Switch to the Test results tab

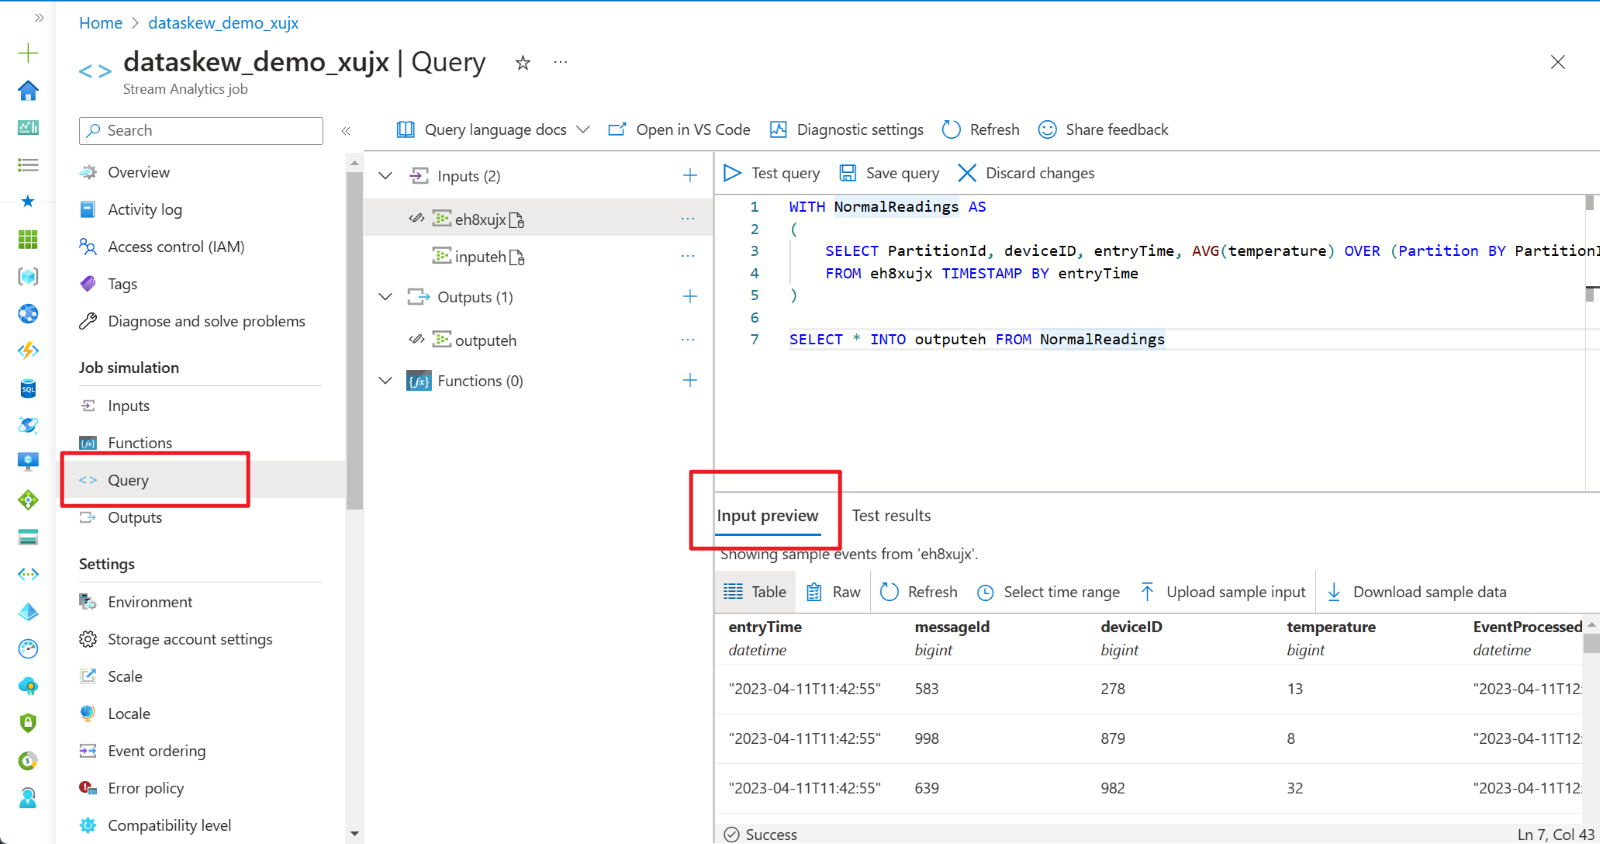pyautogui.click(x=891, y=516)
